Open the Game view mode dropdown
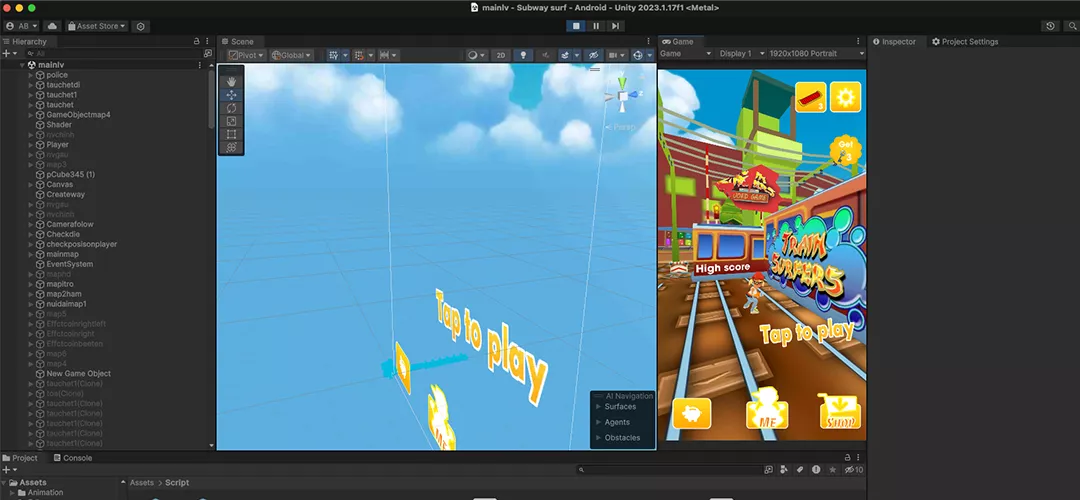The height and width of the screenshot is (500, 1080). 685,53
